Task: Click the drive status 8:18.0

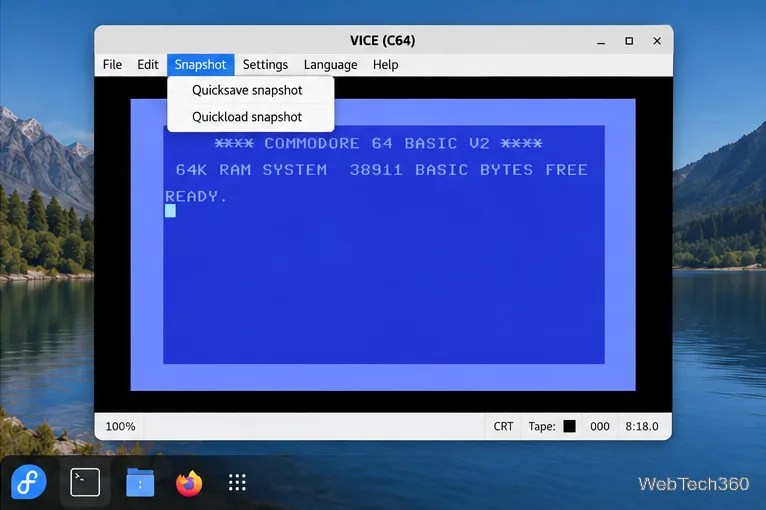Action: 642,426
